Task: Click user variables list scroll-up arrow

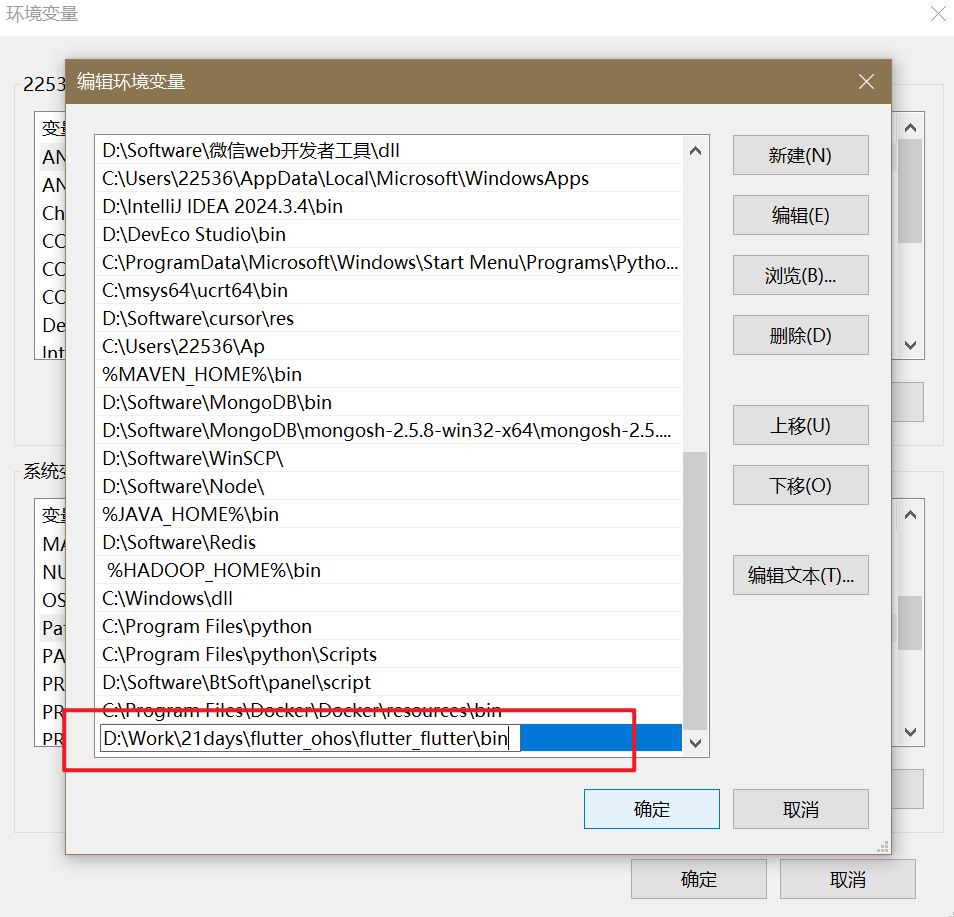Action: coord(910,127)
